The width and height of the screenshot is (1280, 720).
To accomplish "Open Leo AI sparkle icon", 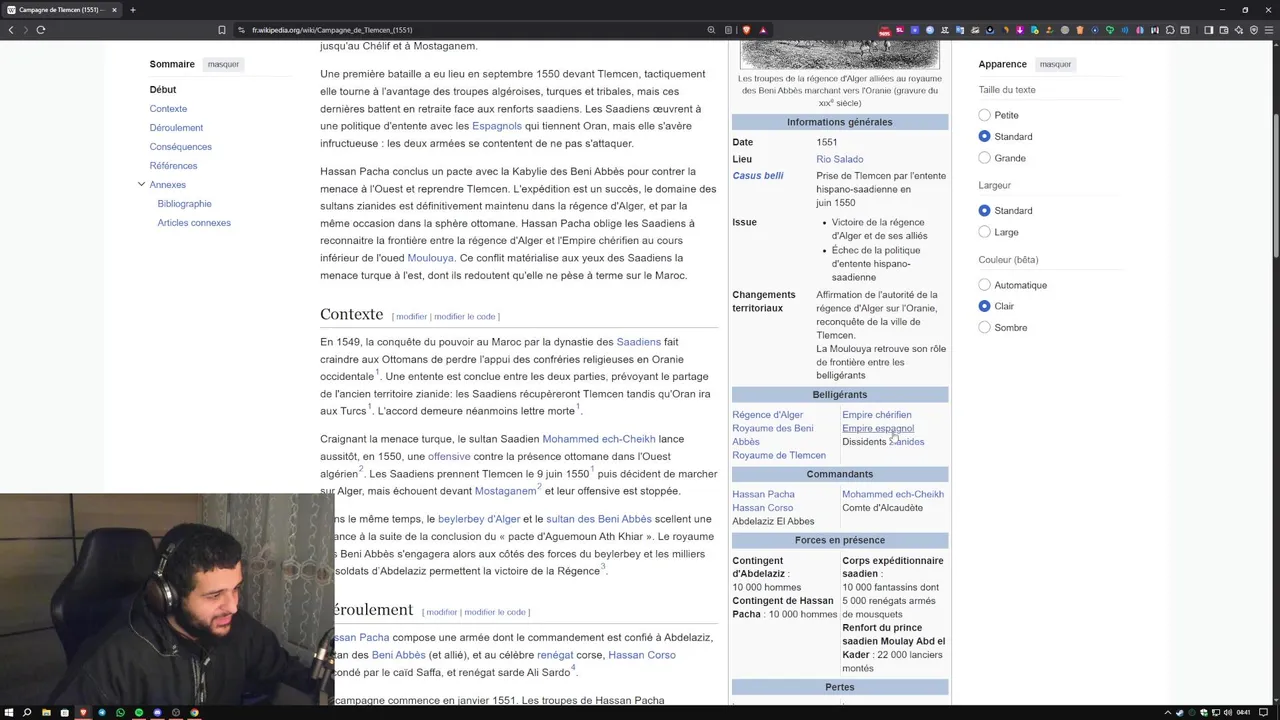I will tap(1239, 30).
